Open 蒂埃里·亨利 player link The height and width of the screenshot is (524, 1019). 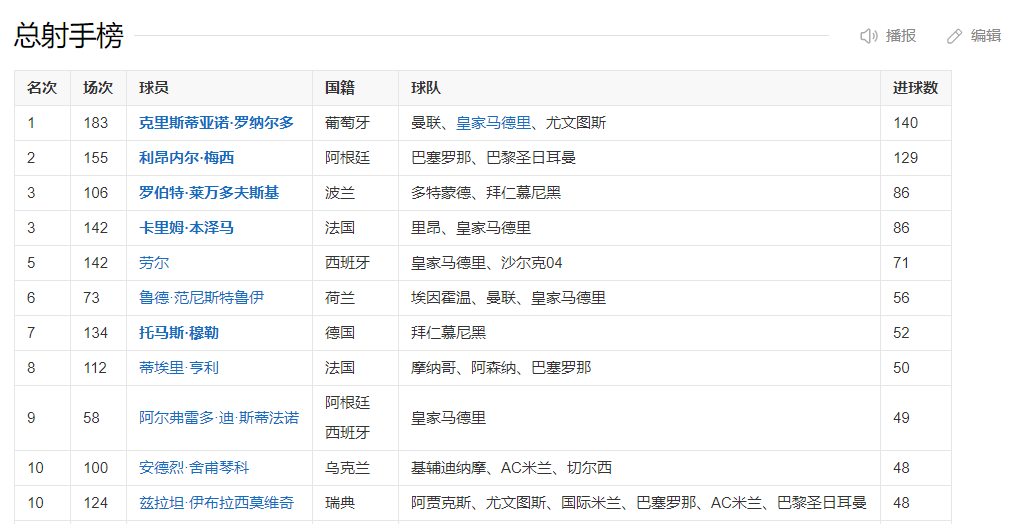[x=179, y=368]
